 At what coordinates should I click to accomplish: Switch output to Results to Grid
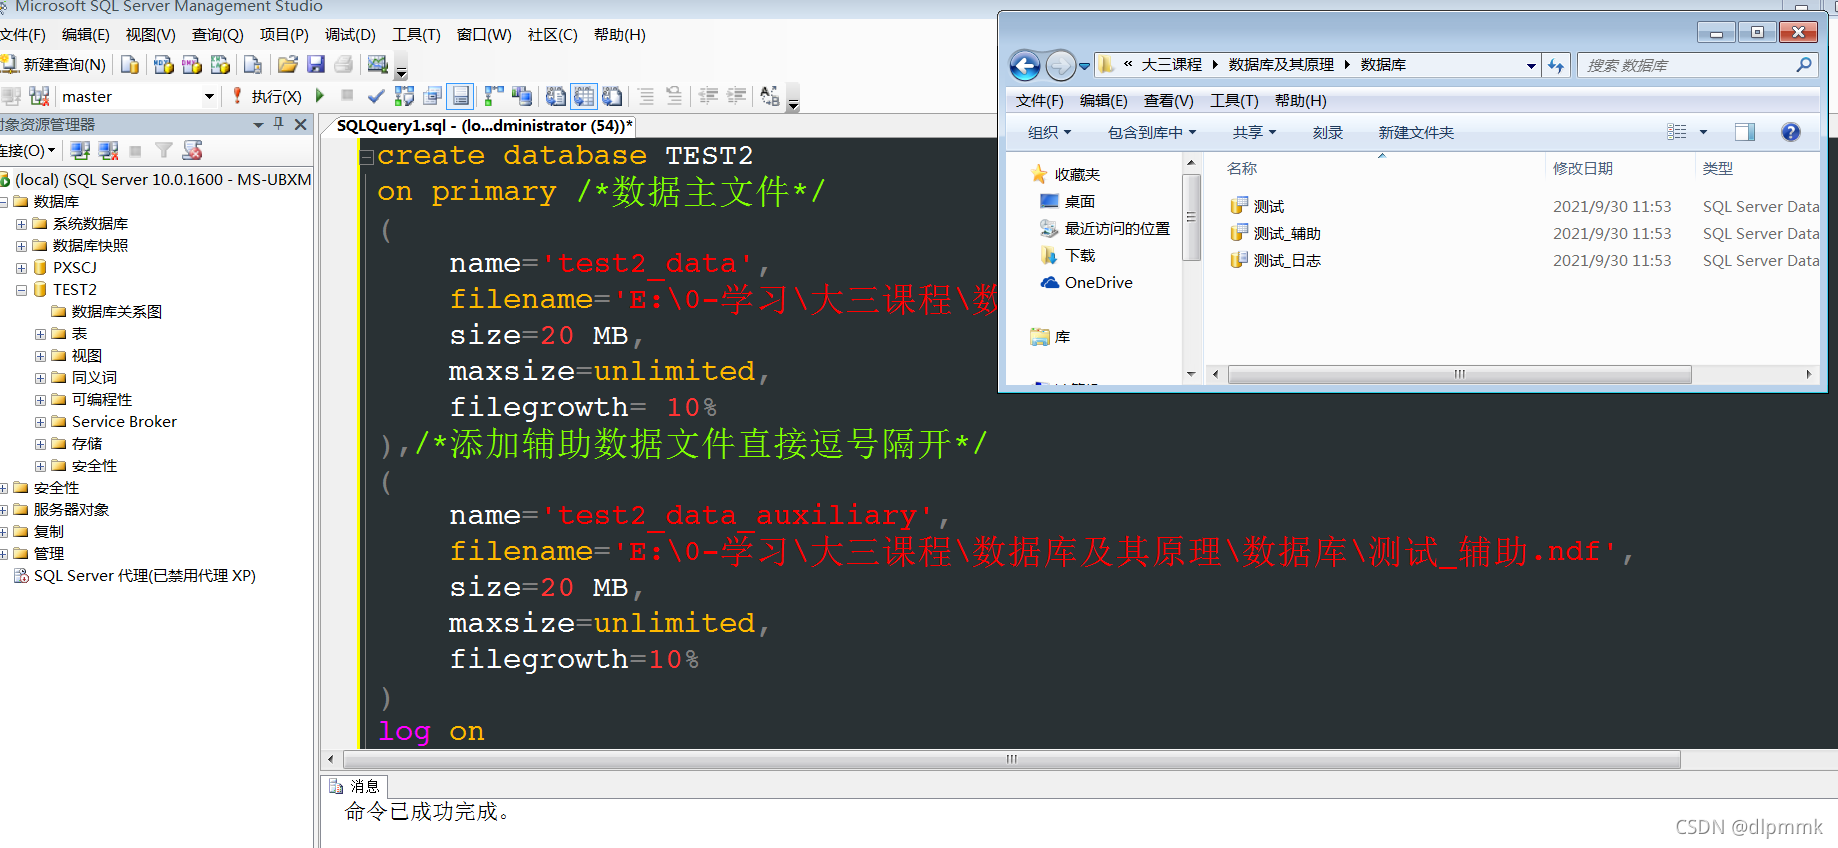coord(584,96)
